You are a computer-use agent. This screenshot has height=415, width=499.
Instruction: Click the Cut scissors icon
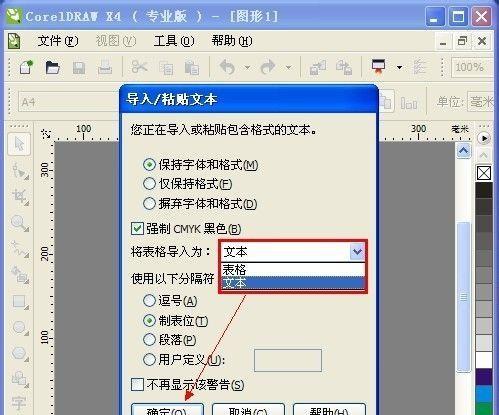coord(139,67)
